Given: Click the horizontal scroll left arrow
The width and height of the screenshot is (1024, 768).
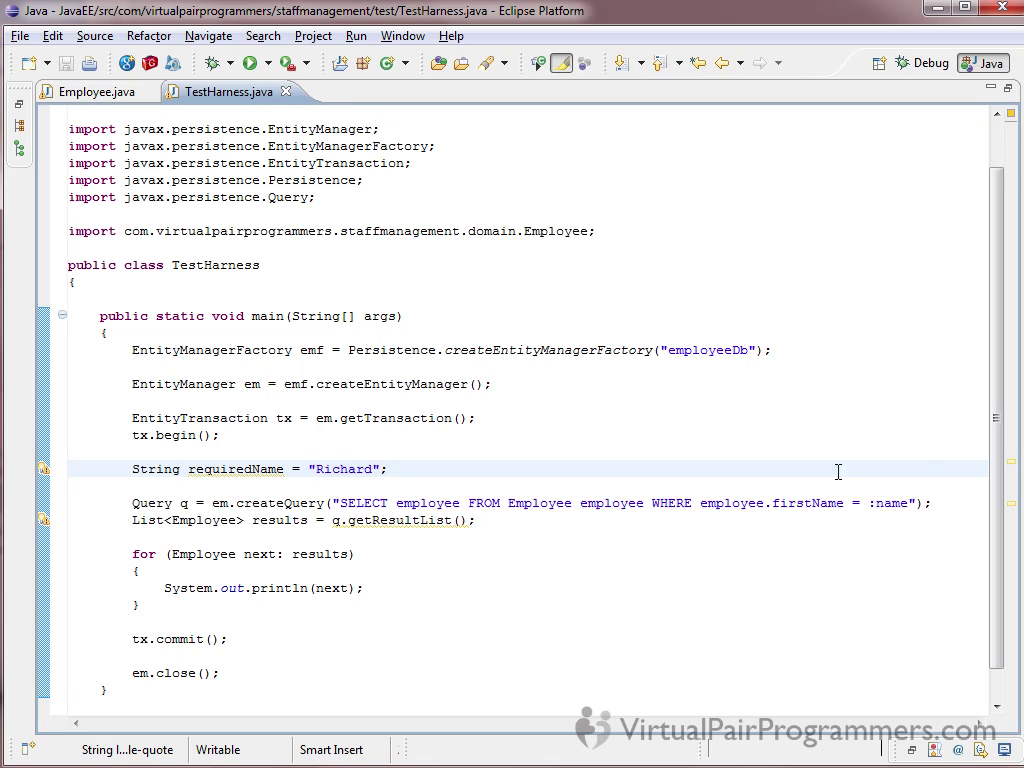Looking at the screenshot, I should tap(76, 723).
